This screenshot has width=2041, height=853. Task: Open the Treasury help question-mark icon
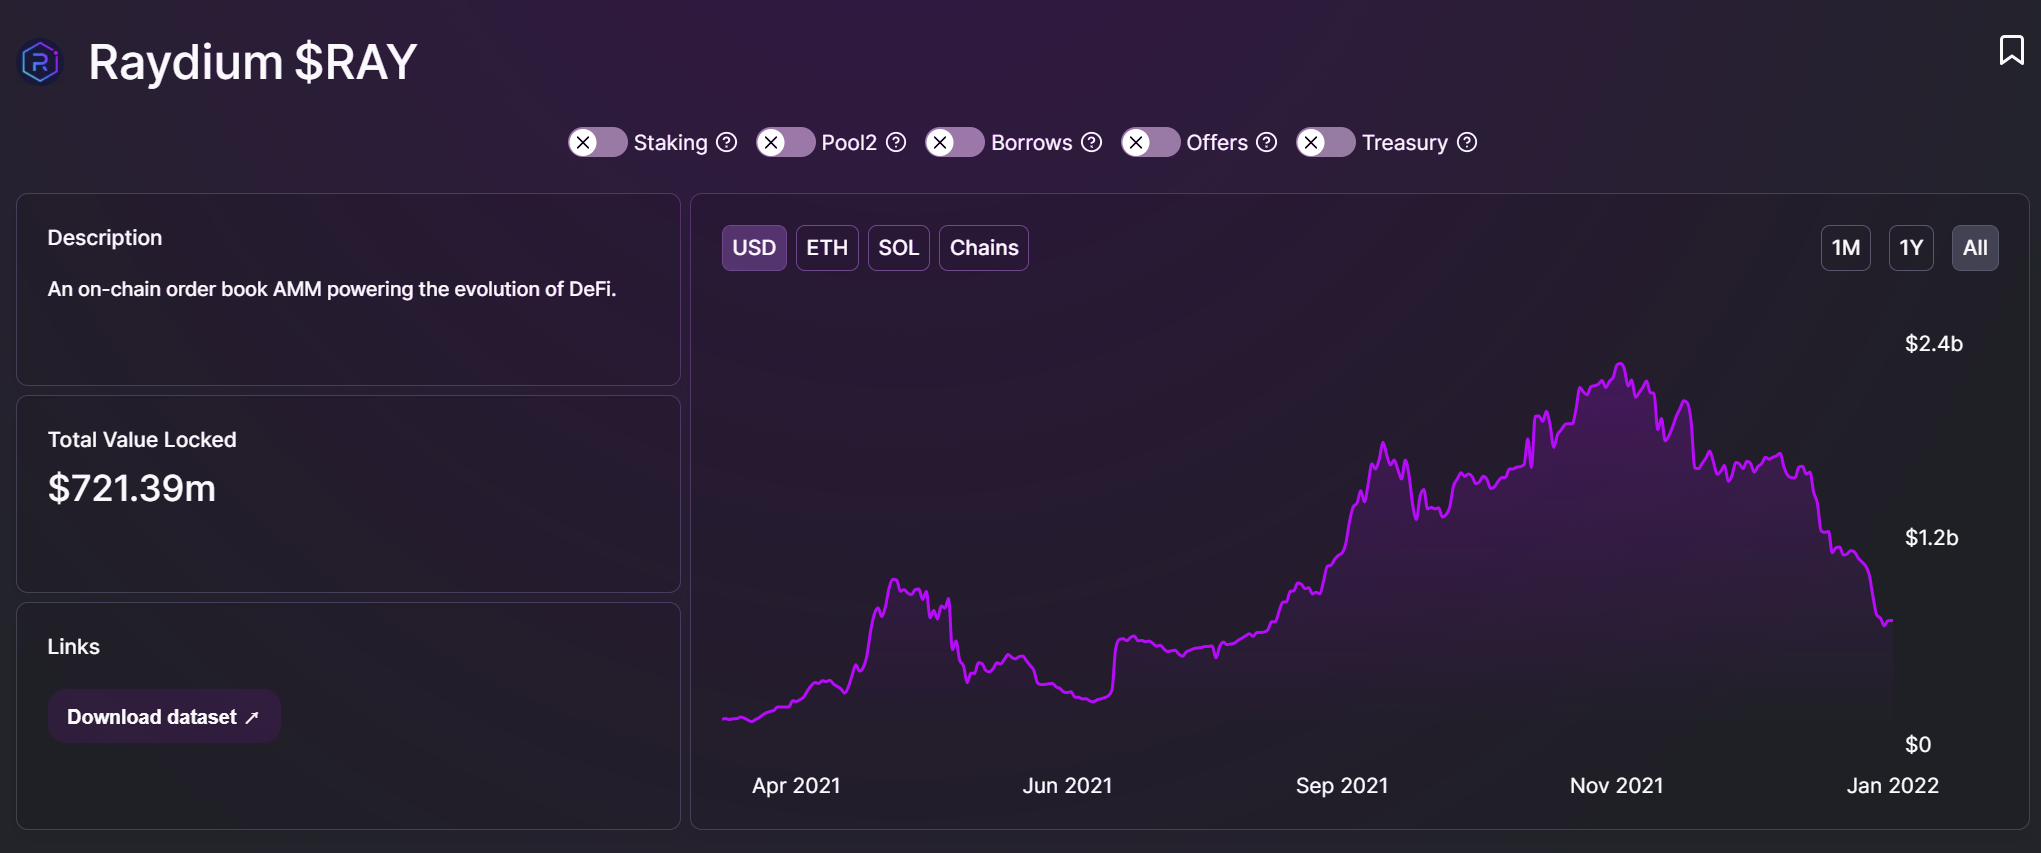[x=1467, y=142]
